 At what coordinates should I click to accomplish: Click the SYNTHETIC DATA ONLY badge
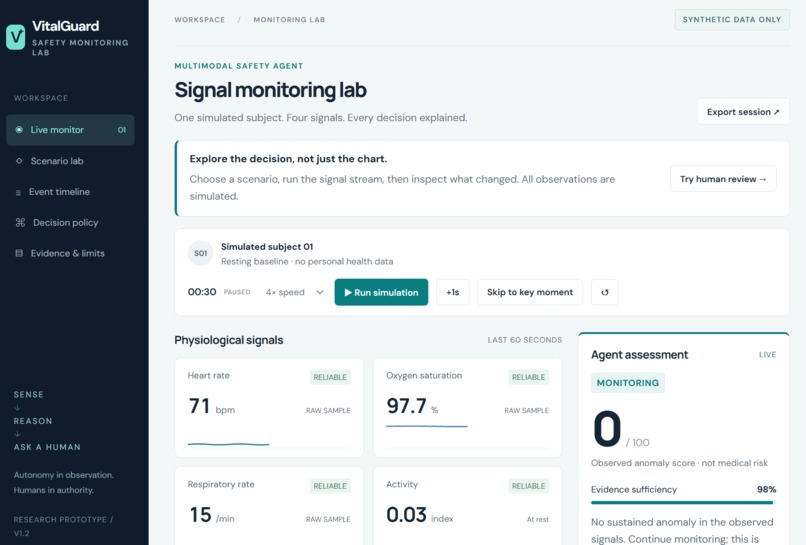732,20
